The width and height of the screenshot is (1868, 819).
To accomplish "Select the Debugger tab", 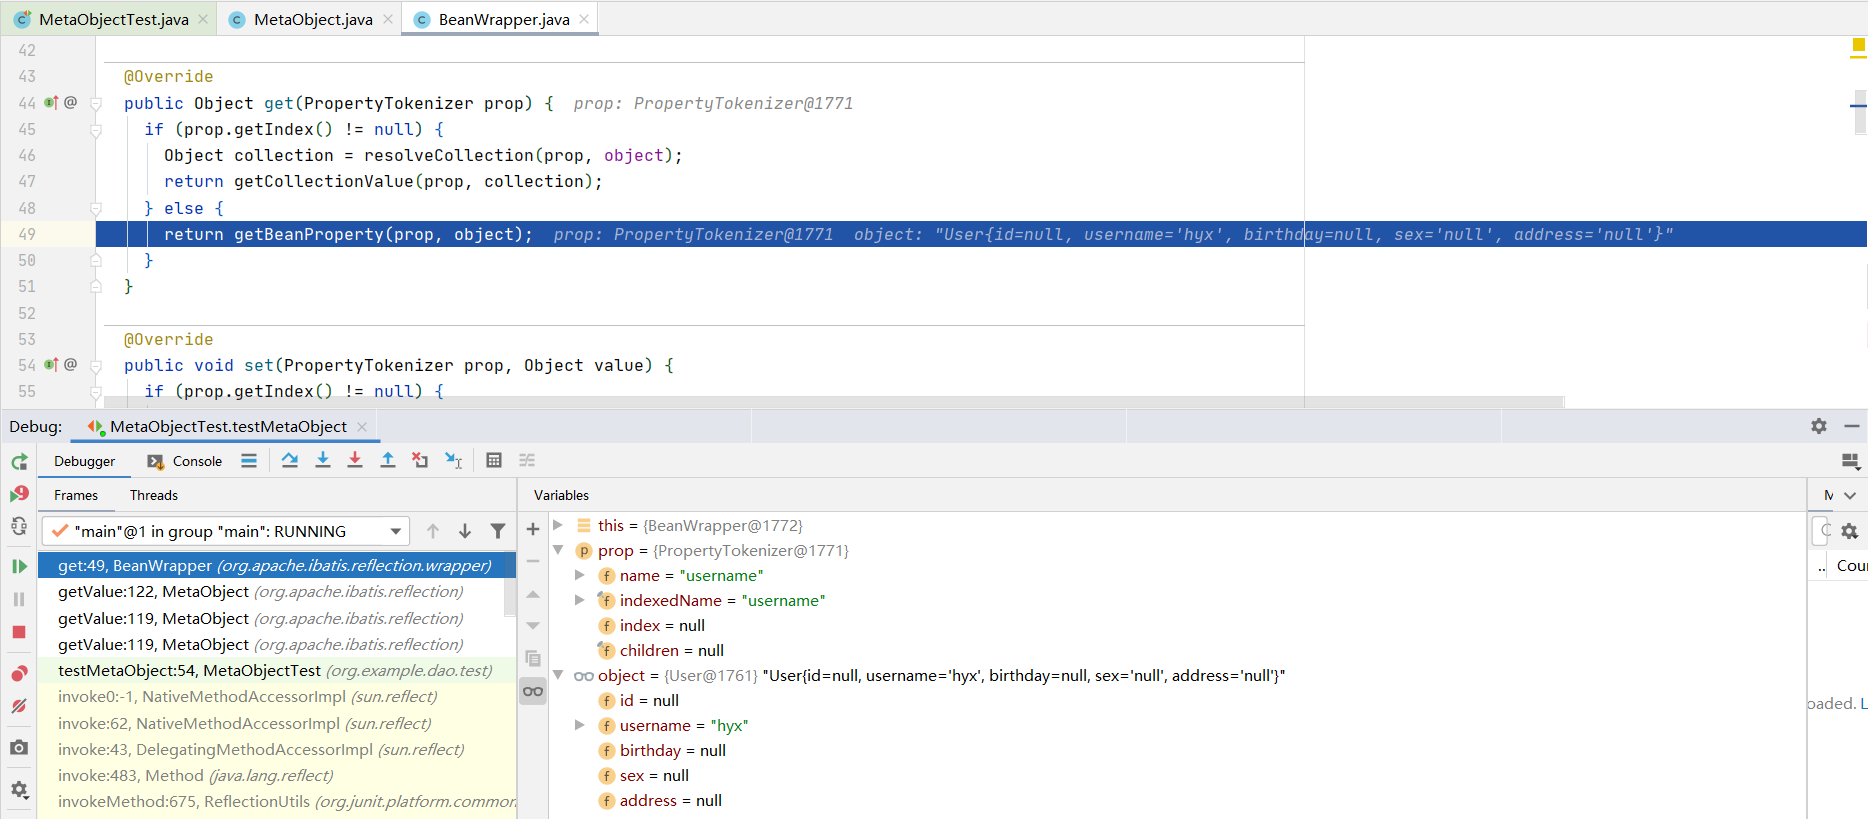I will (x=85, y=461).
